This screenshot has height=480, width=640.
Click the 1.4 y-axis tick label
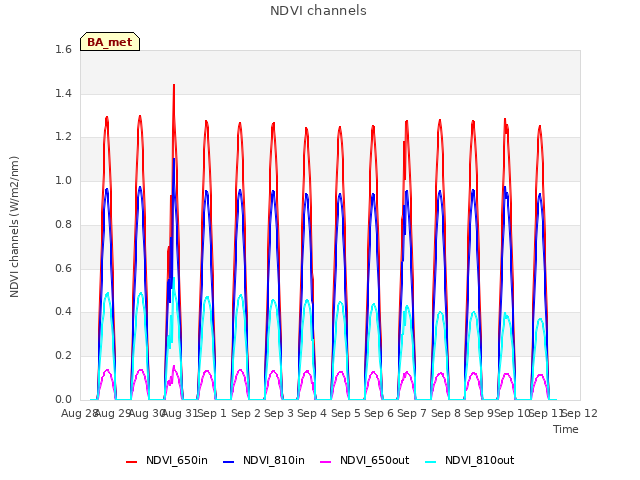(63, 93)
